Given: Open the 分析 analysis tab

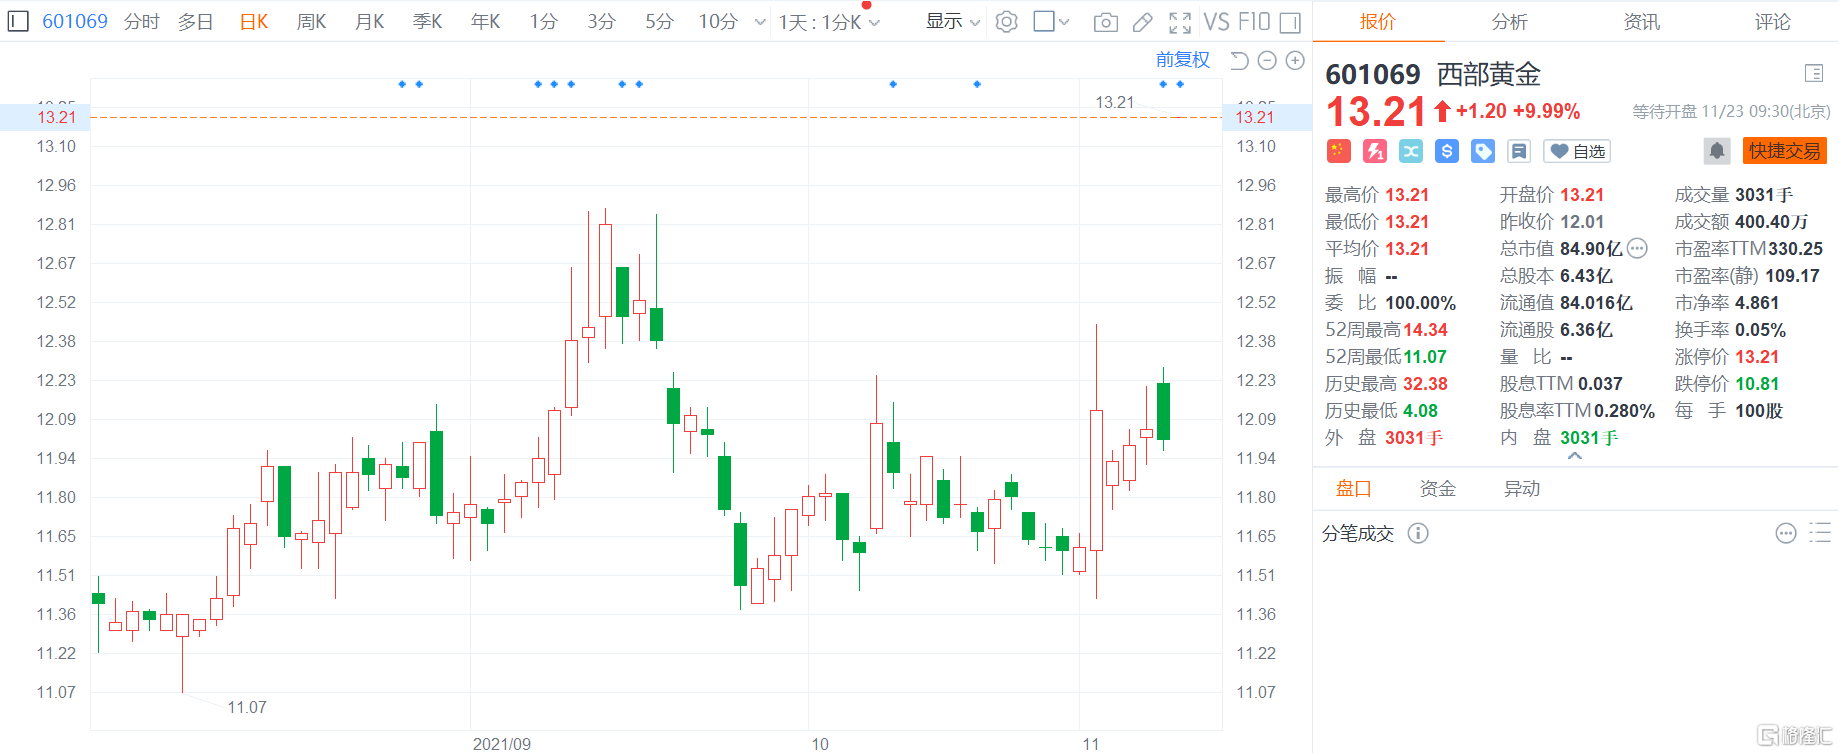Looking at the screenshot, I should click(1510, 21).
